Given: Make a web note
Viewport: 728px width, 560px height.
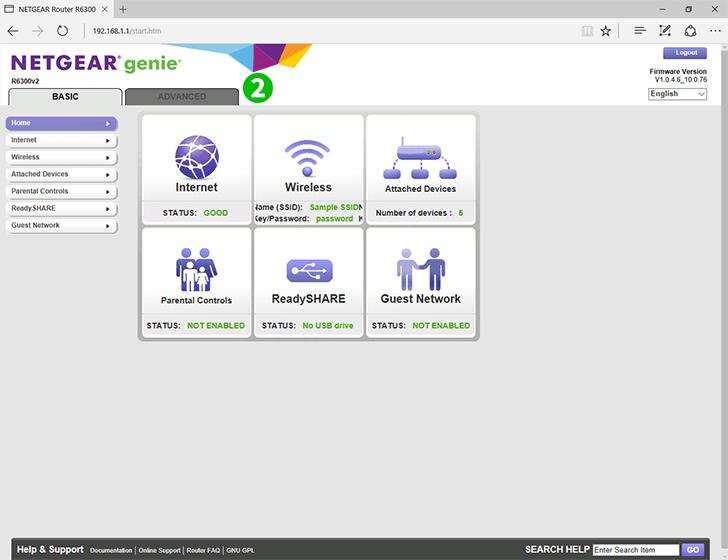Looking at the screenshot, I should tap(665, 31).
